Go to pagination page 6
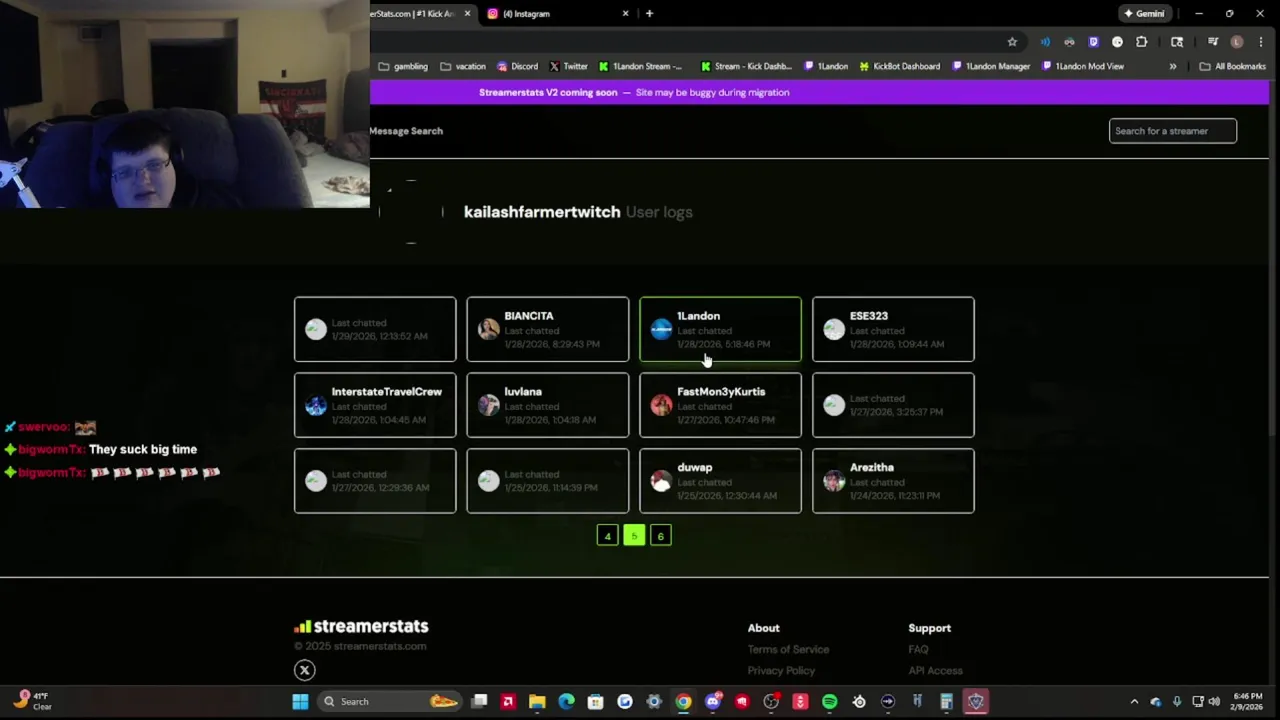 (660, 536)
